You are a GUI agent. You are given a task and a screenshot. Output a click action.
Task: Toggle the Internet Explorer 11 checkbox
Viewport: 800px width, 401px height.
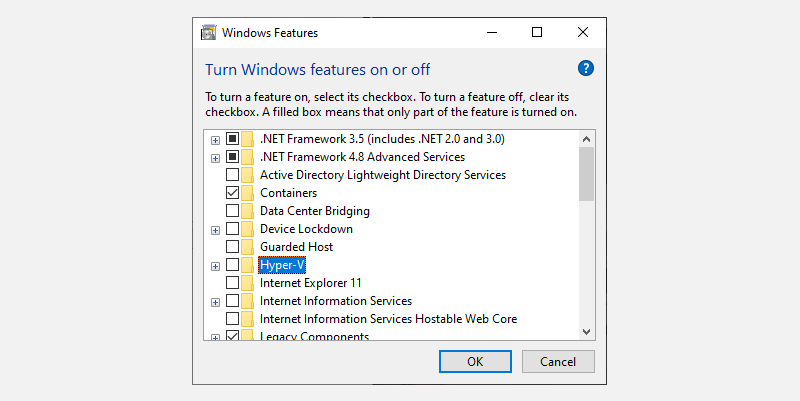[232, 283]
